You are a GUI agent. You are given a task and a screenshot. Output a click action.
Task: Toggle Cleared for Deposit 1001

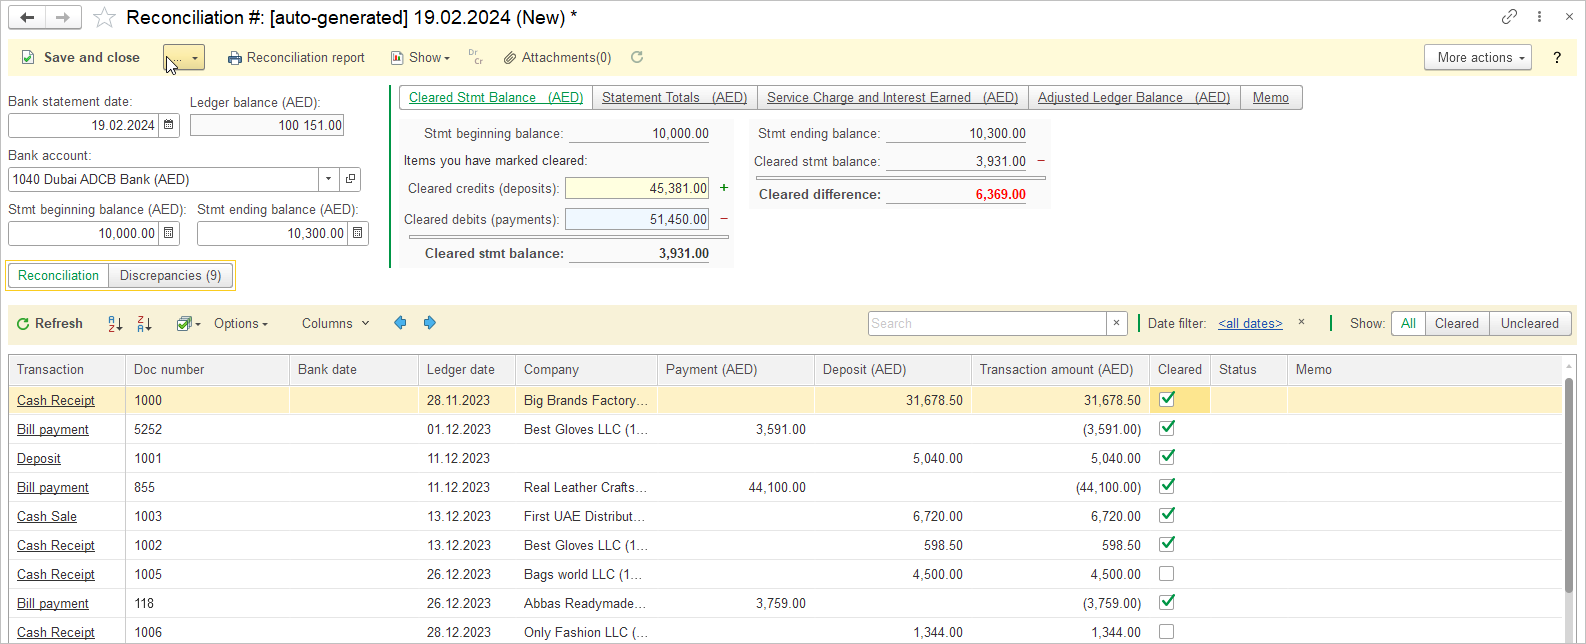coord(1166,457)
